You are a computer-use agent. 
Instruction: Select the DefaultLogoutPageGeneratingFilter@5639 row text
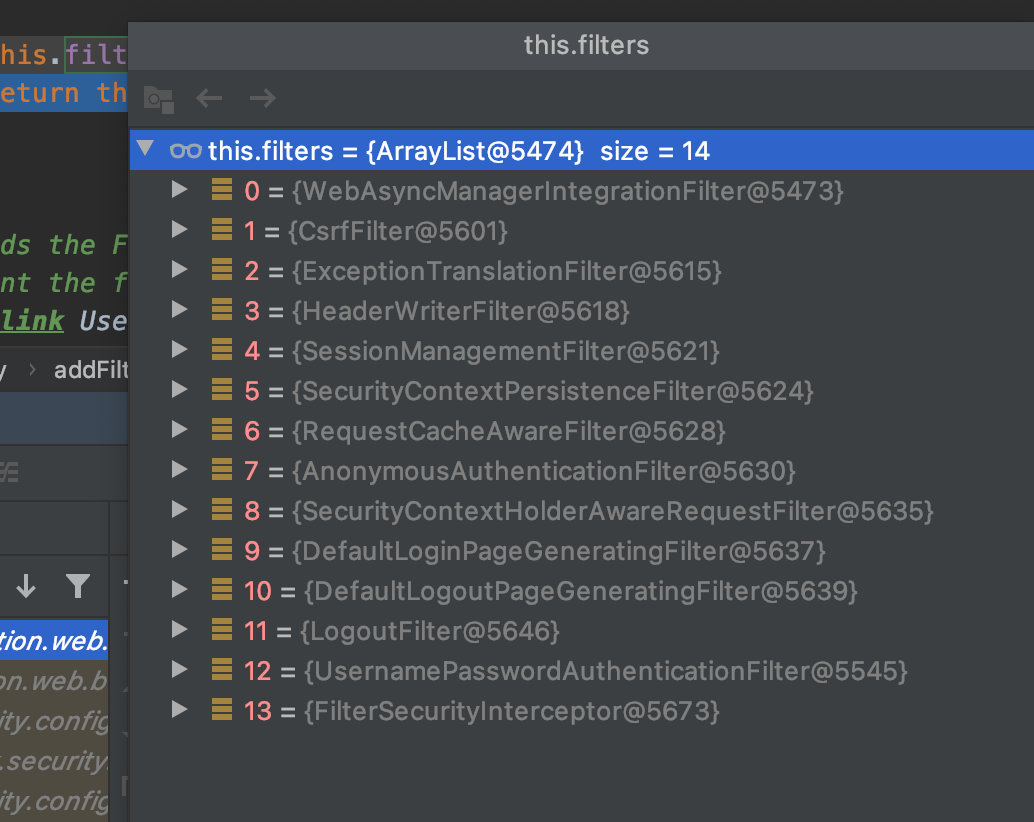[580, 591]
